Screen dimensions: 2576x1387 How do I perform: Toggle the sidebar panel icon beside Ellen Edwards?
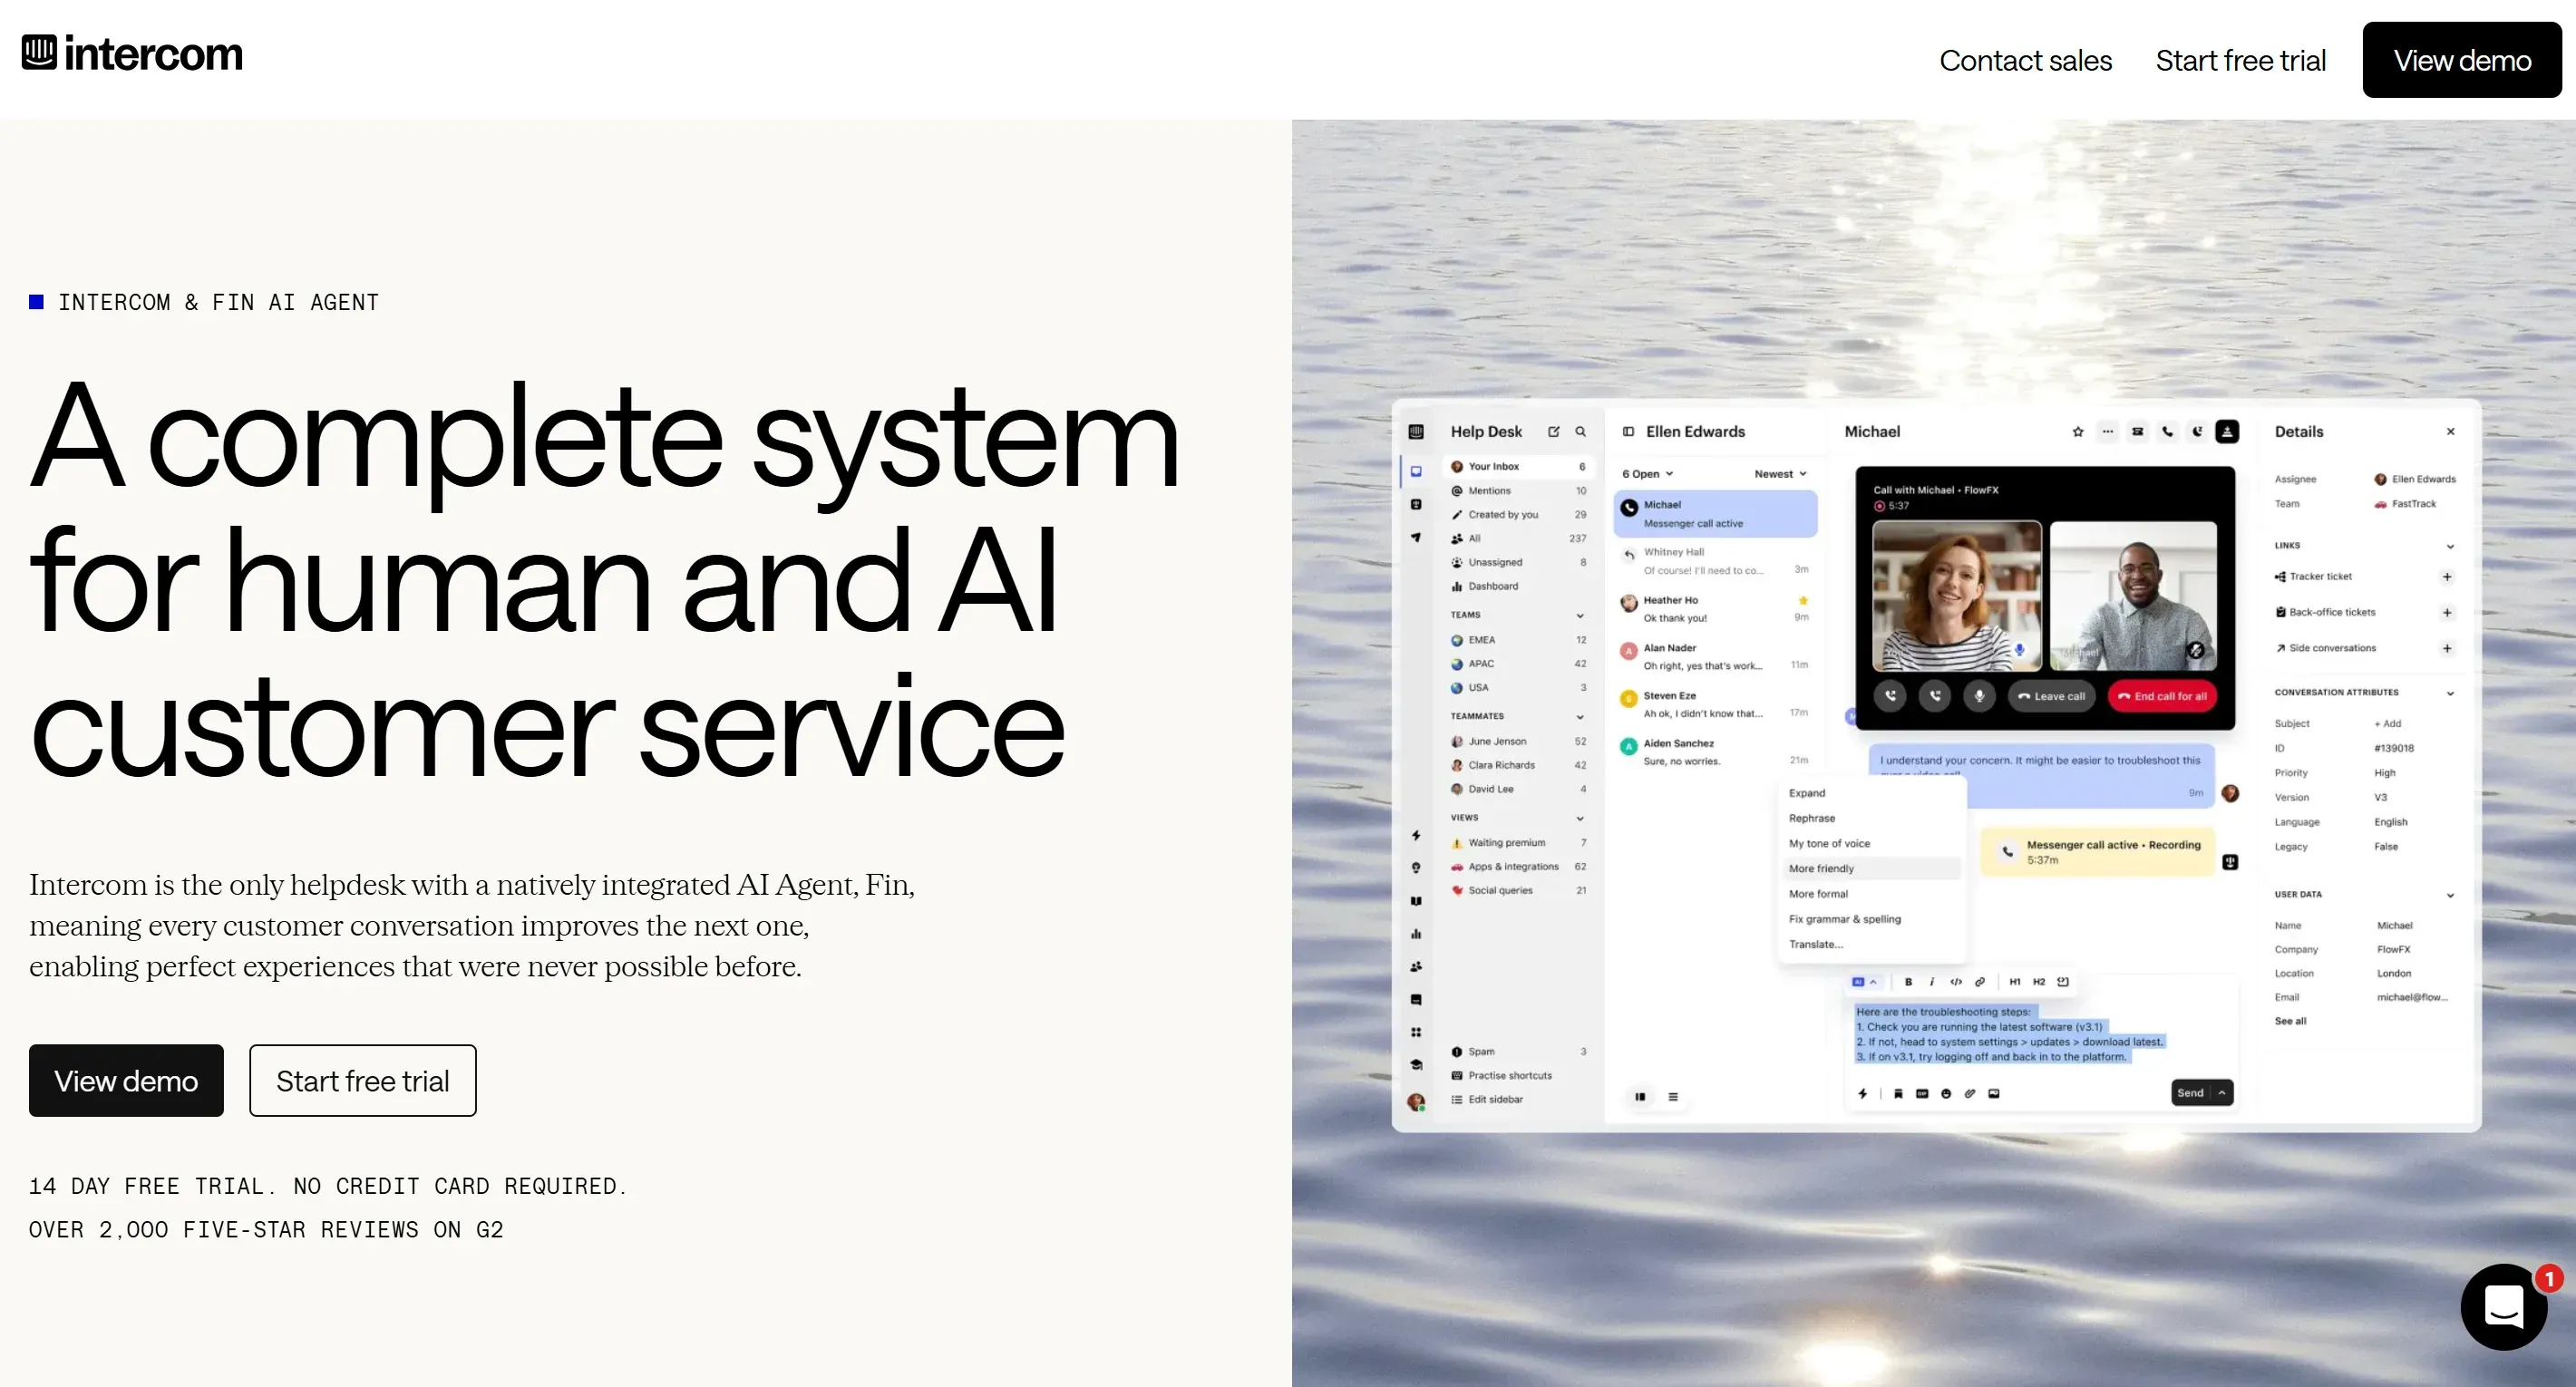1628,432
